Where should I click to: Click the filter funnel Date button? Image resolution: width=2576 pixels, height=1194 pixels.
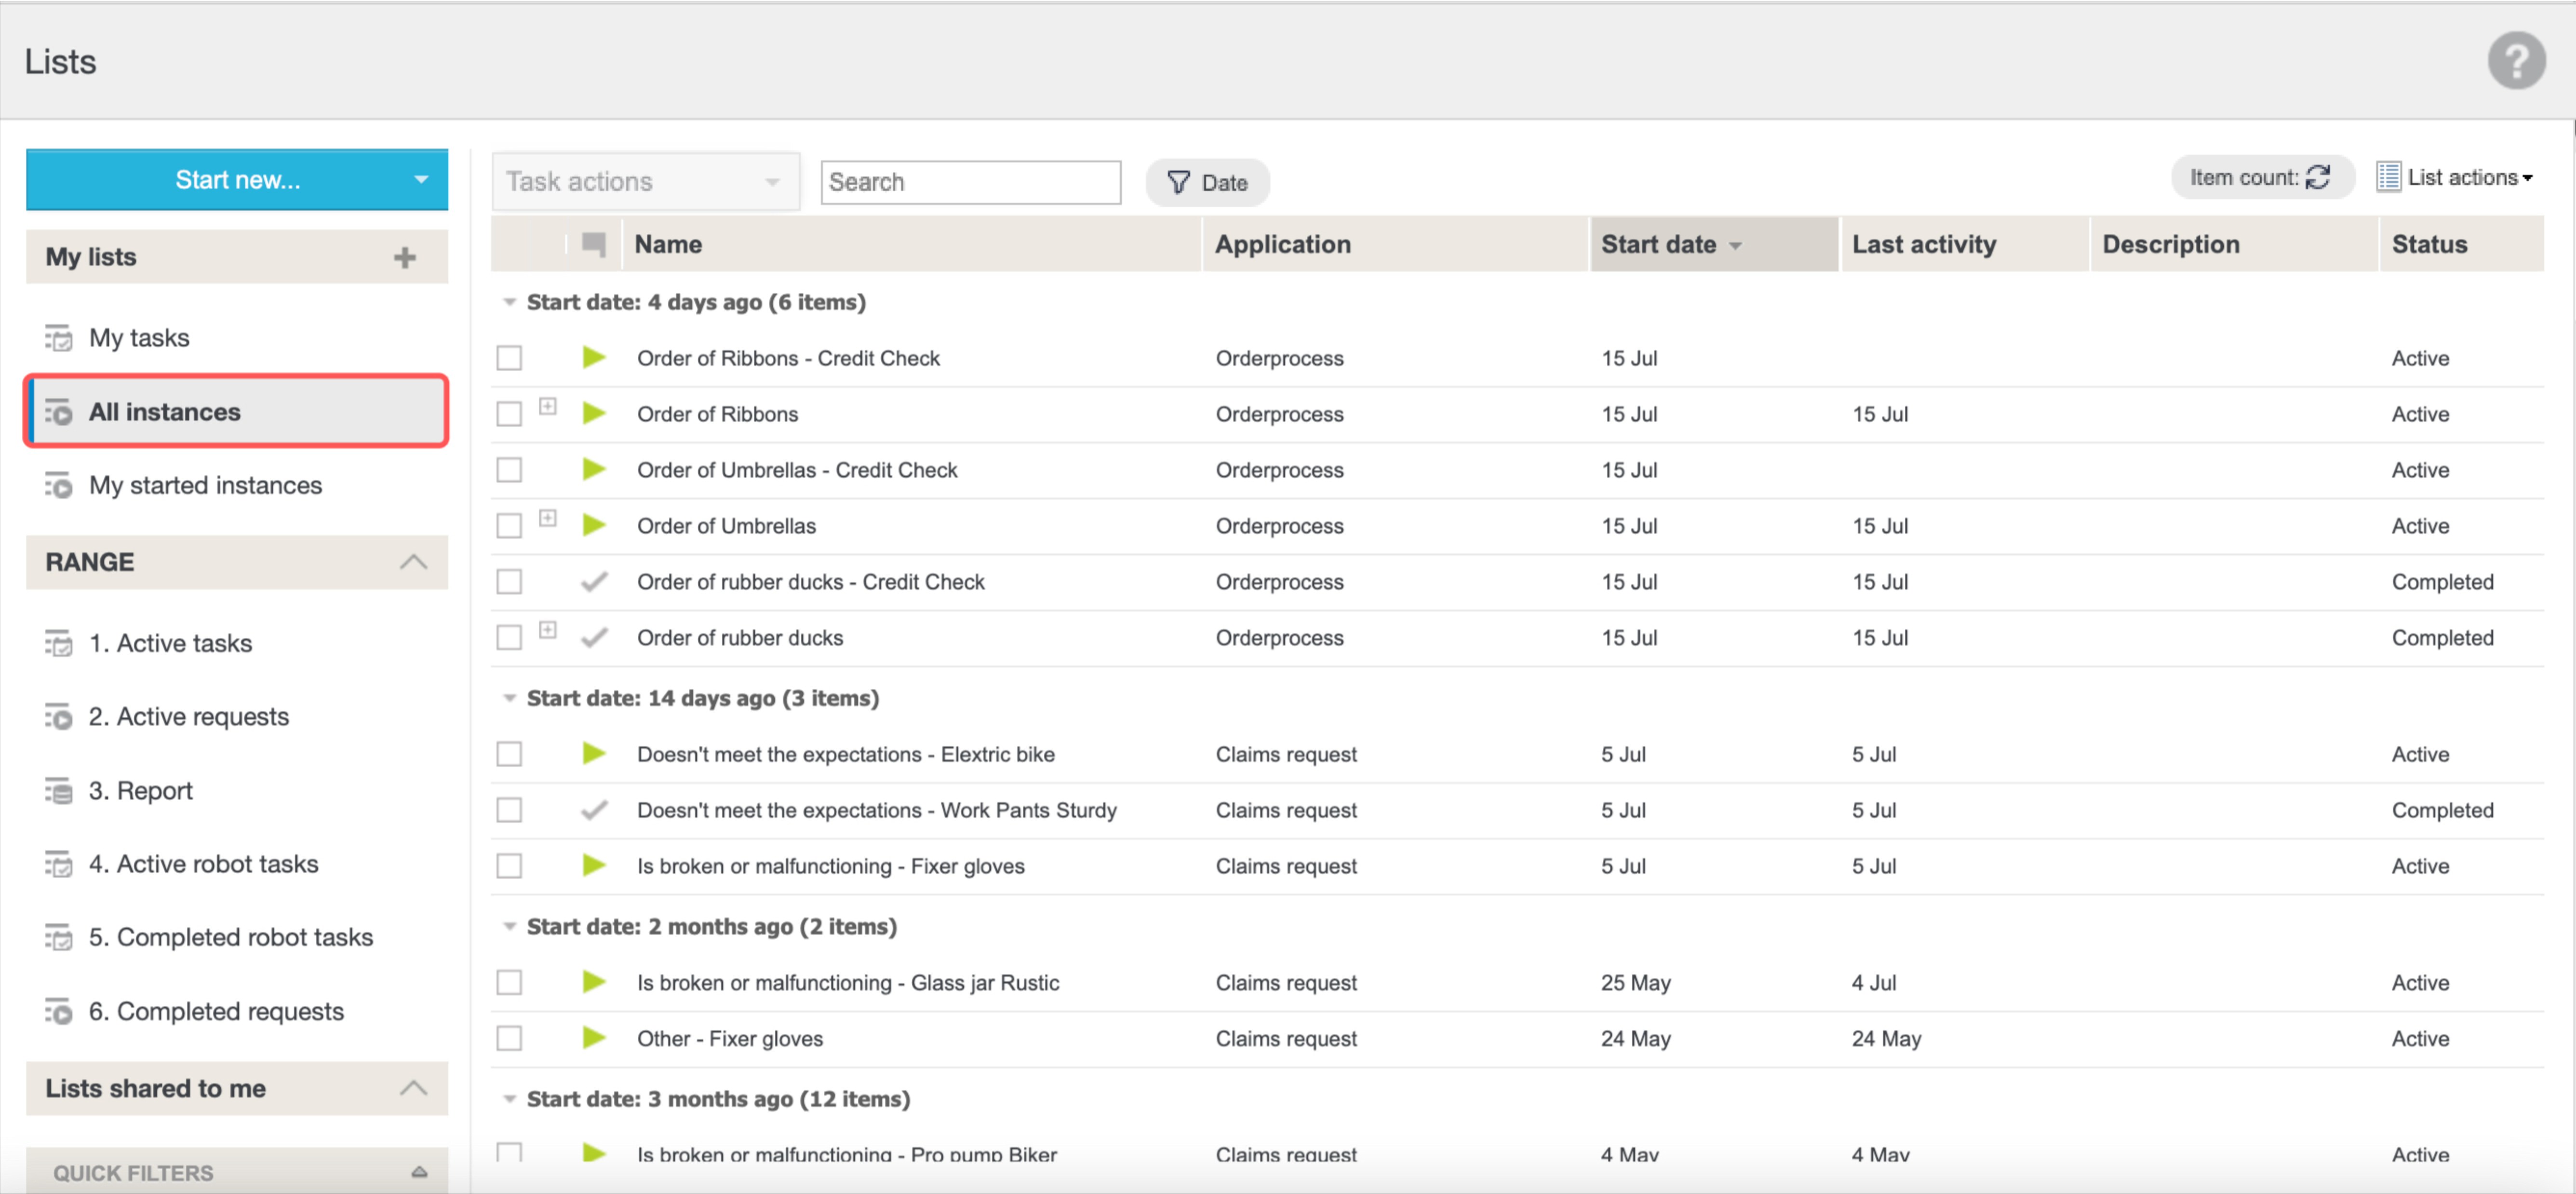[x=1207, y=183]
